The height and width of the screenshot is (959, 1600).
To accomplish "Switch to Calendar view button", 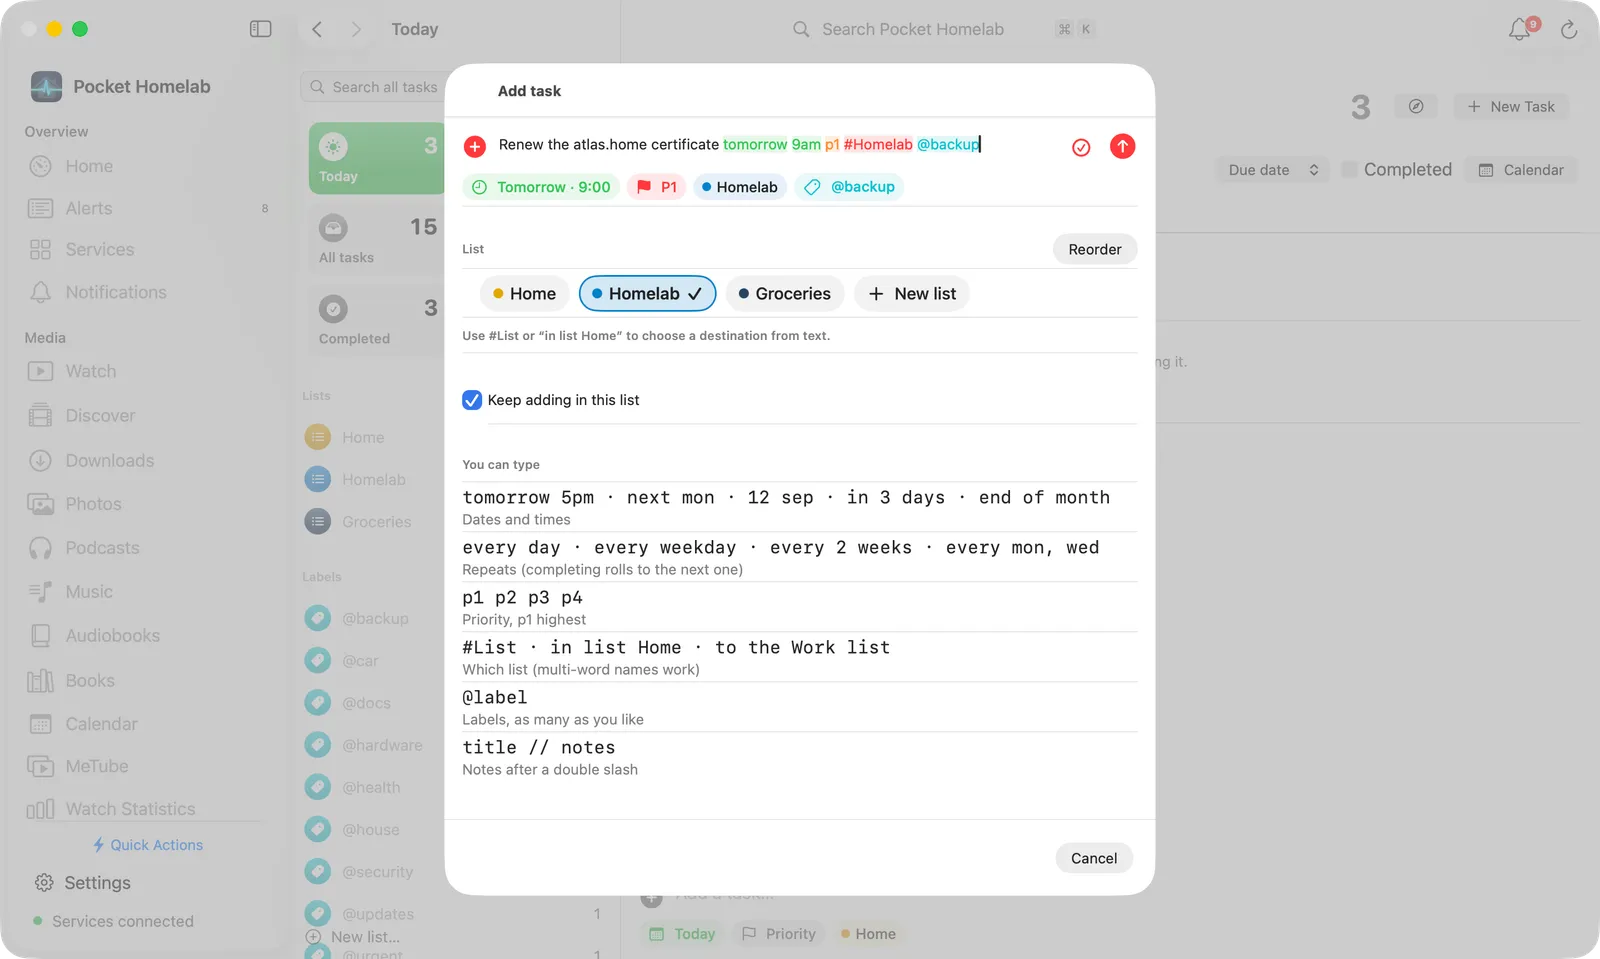I will click(1521, 170).
